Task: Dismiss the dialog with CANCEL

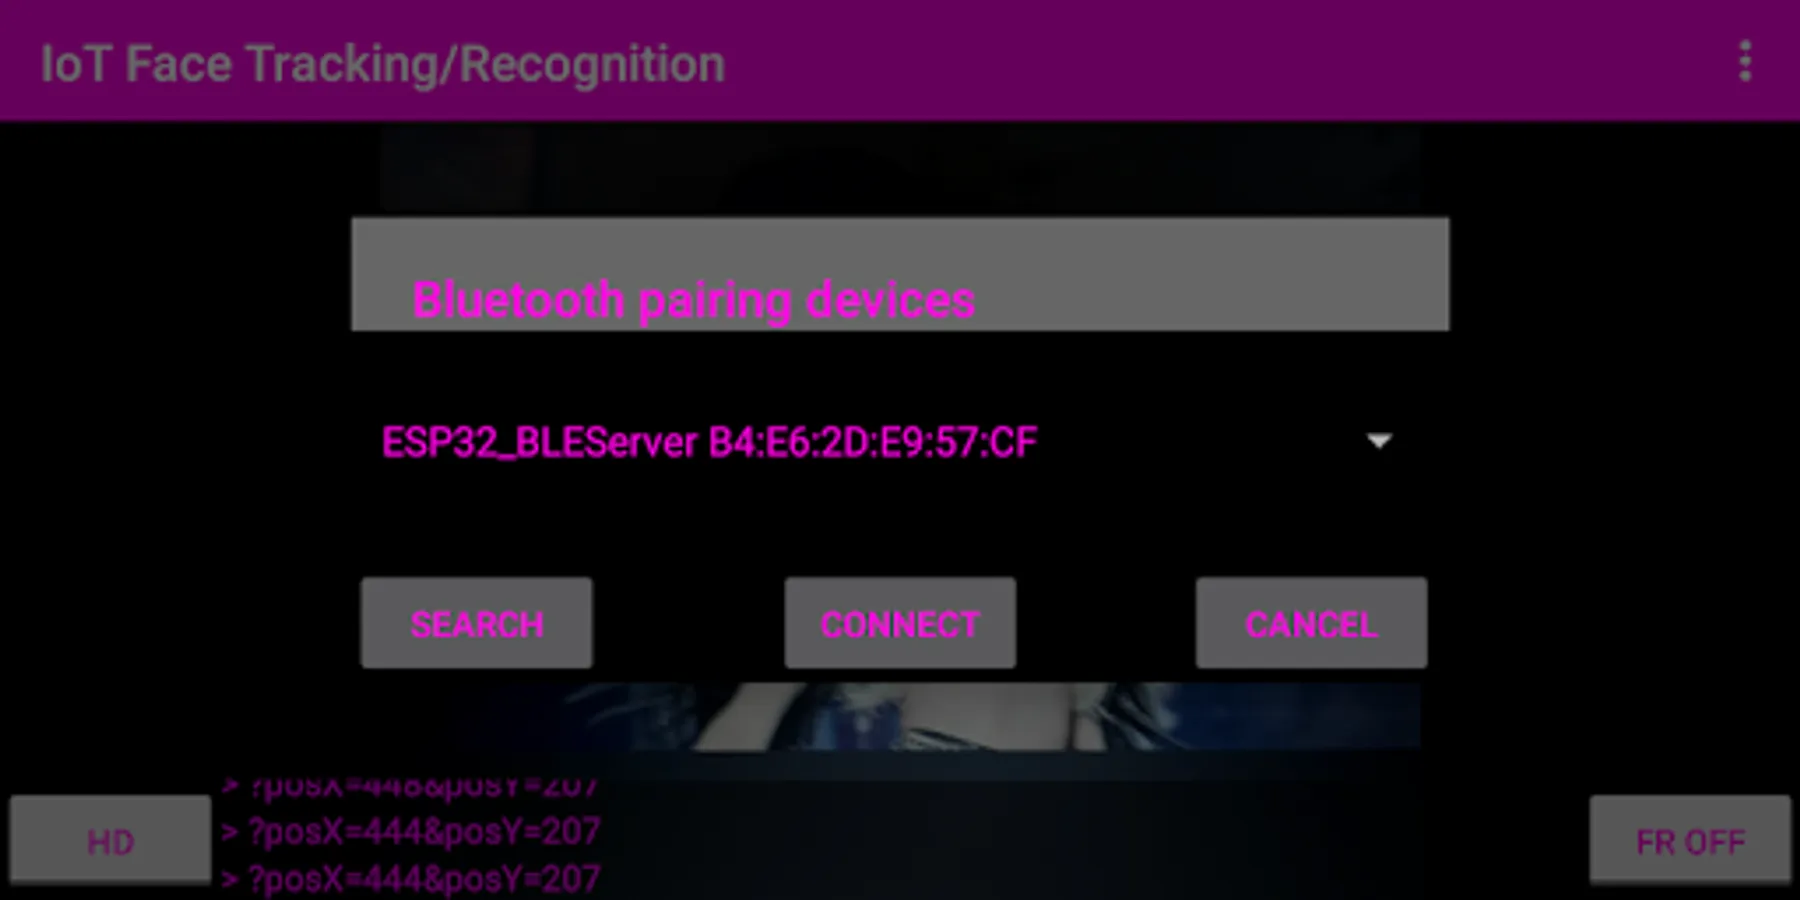Action: click(1311, 623)
